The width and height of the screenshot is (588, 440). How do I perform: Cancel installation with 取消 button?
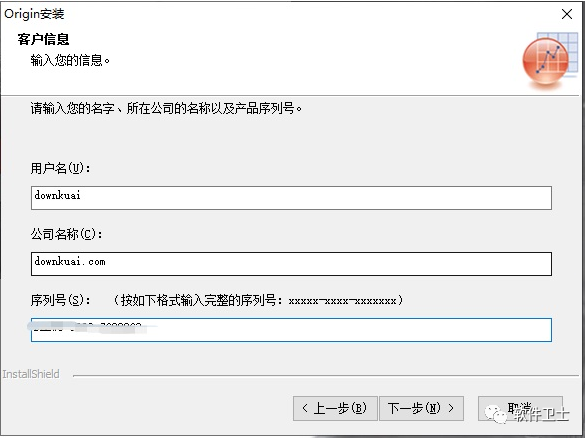(520, 408)
